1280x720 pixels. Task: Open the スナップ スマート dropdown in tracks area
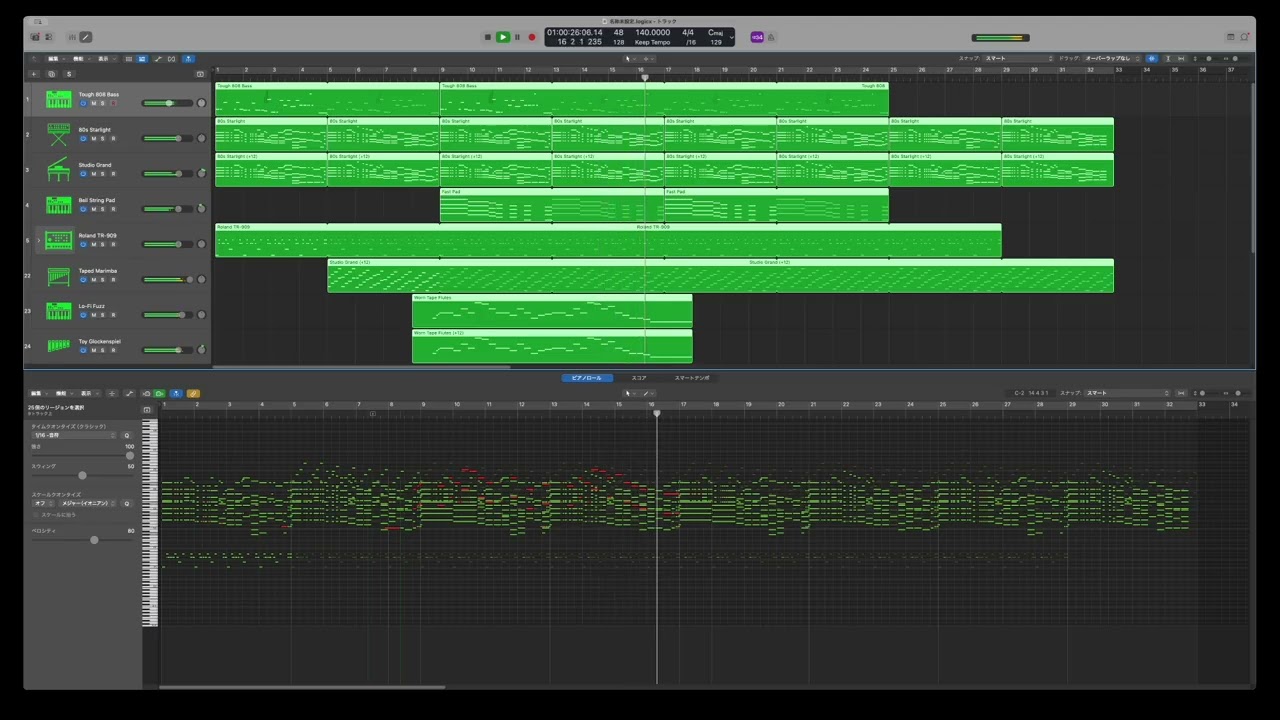click(x=1019, y=58)
